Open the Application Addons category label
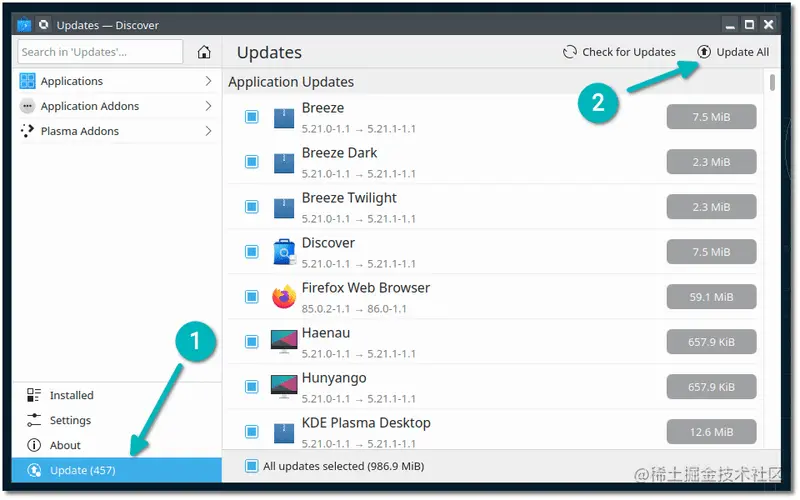The height and width of the screenshot is (500, 800). click(x=90, y=106)
